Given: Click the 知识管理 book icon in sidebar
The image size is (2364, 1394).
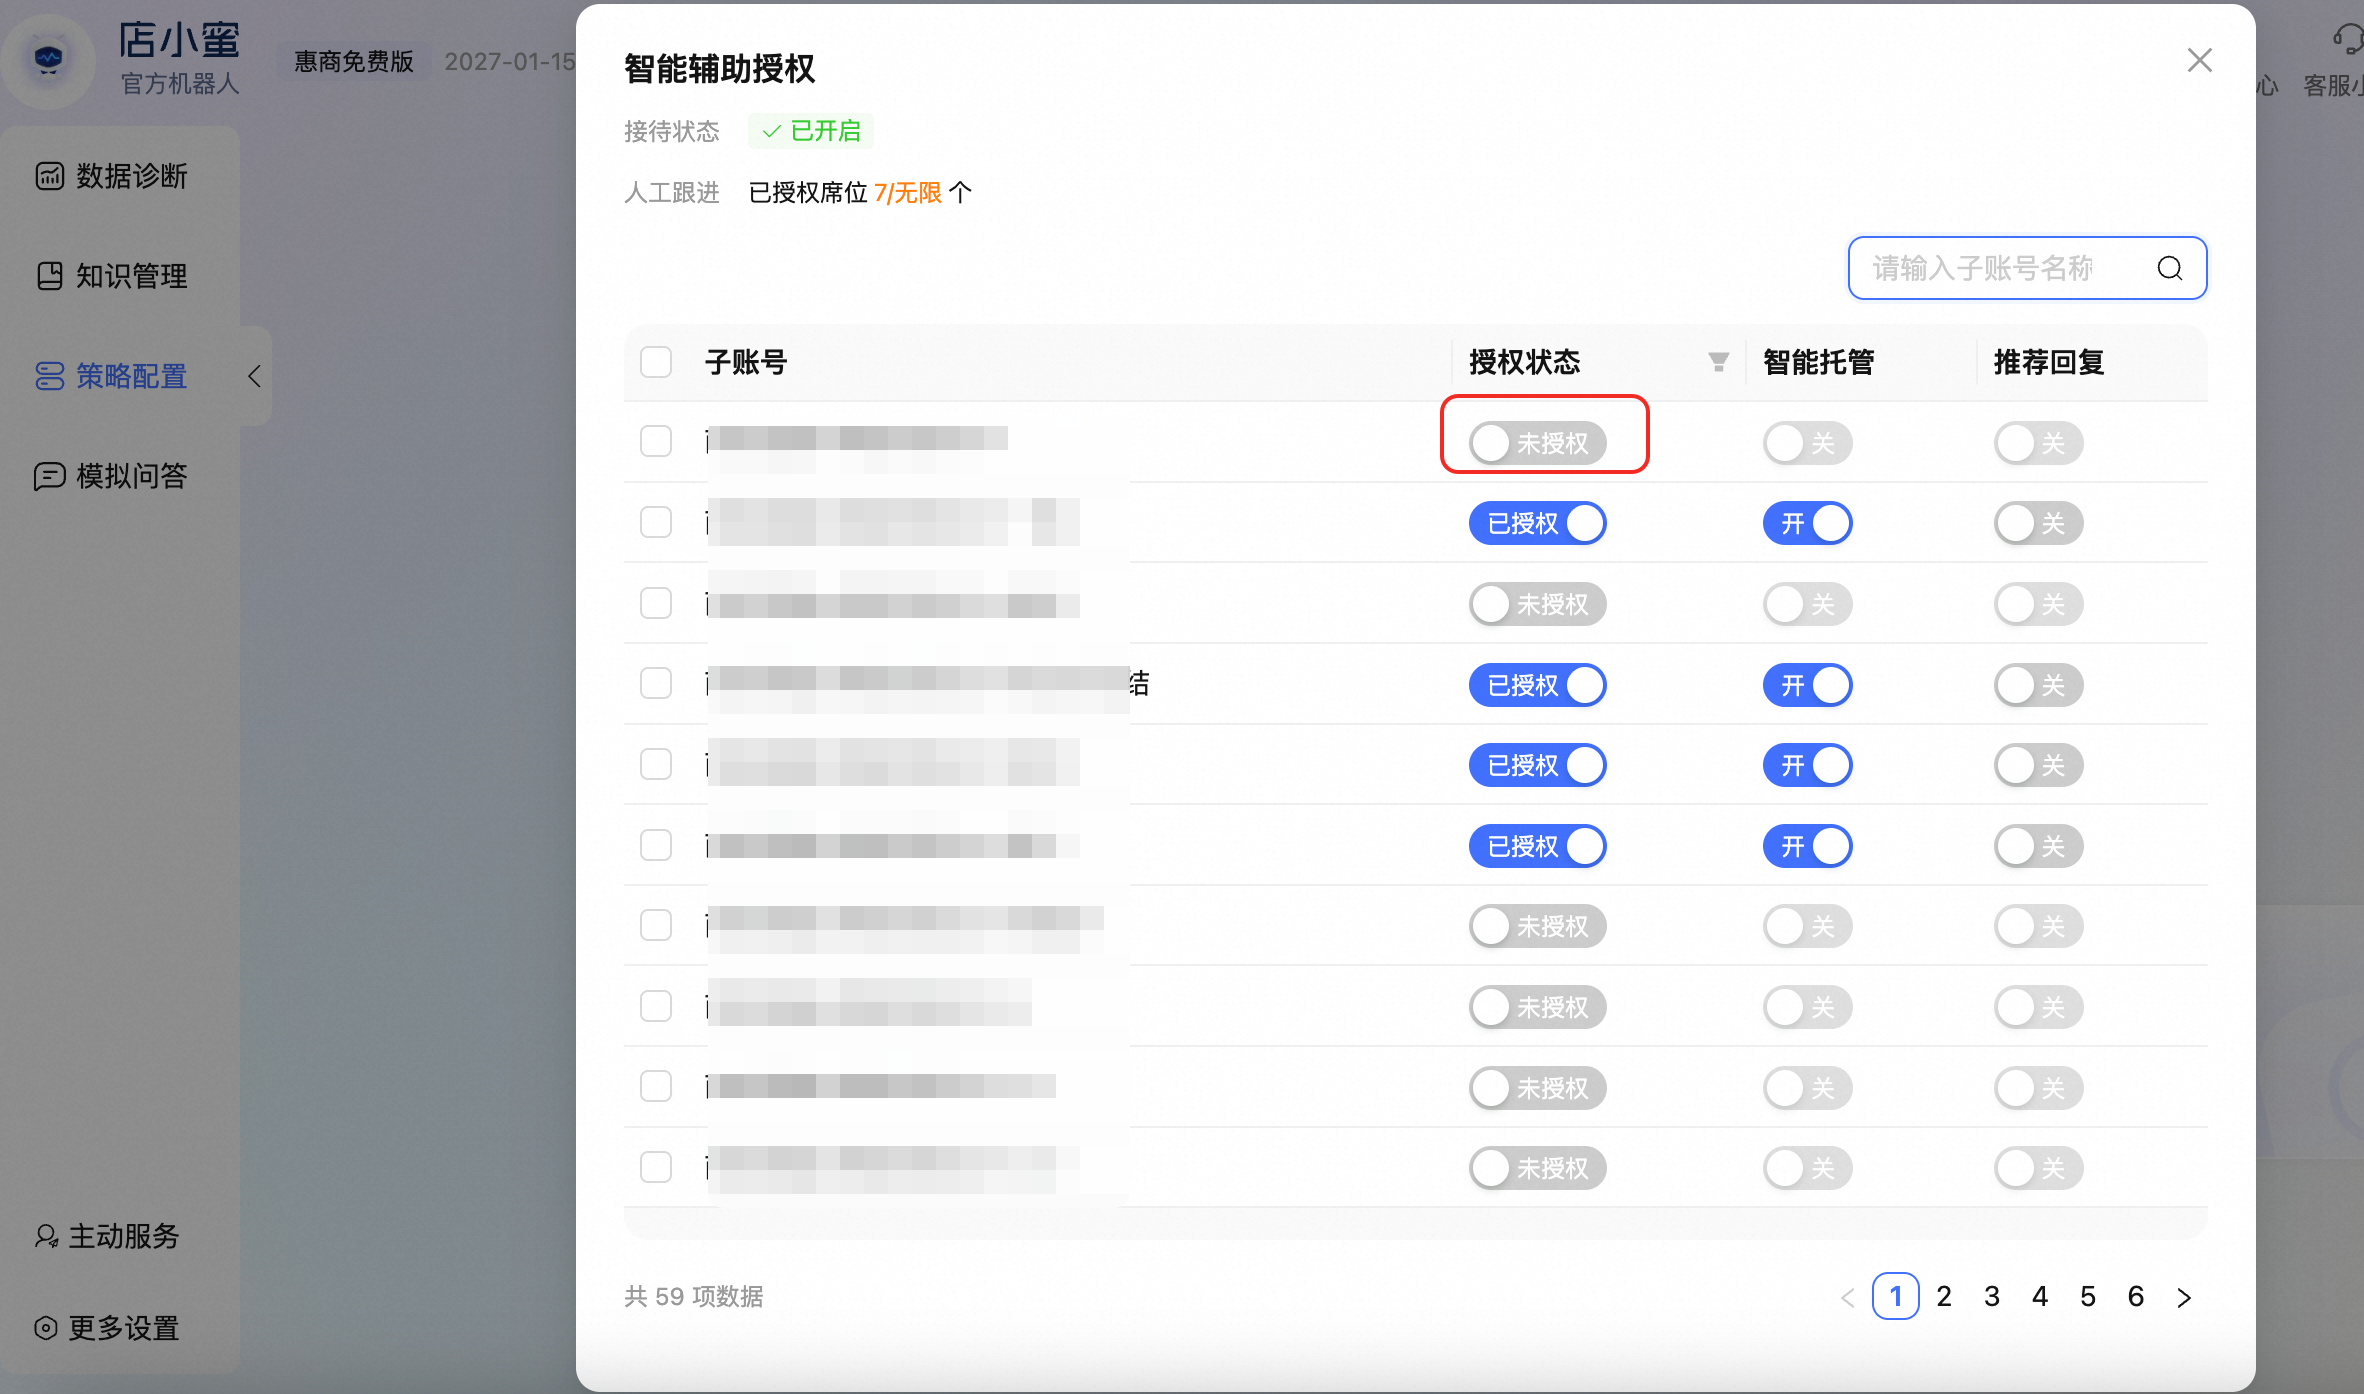Looking at the screenshot, I should (49, 276).
